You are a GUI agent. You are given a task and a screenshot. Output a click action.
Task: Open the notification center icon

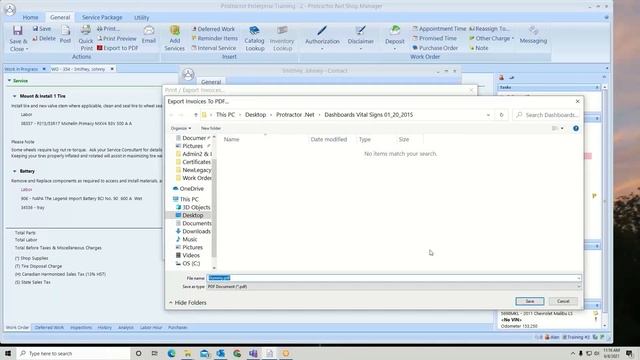[629, 353]
